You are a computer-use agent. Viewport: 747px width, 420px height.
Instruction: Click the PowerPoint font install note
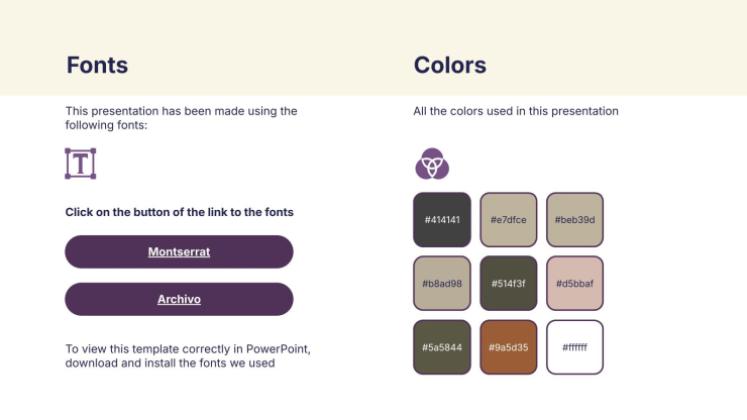[x=188, y=356]
